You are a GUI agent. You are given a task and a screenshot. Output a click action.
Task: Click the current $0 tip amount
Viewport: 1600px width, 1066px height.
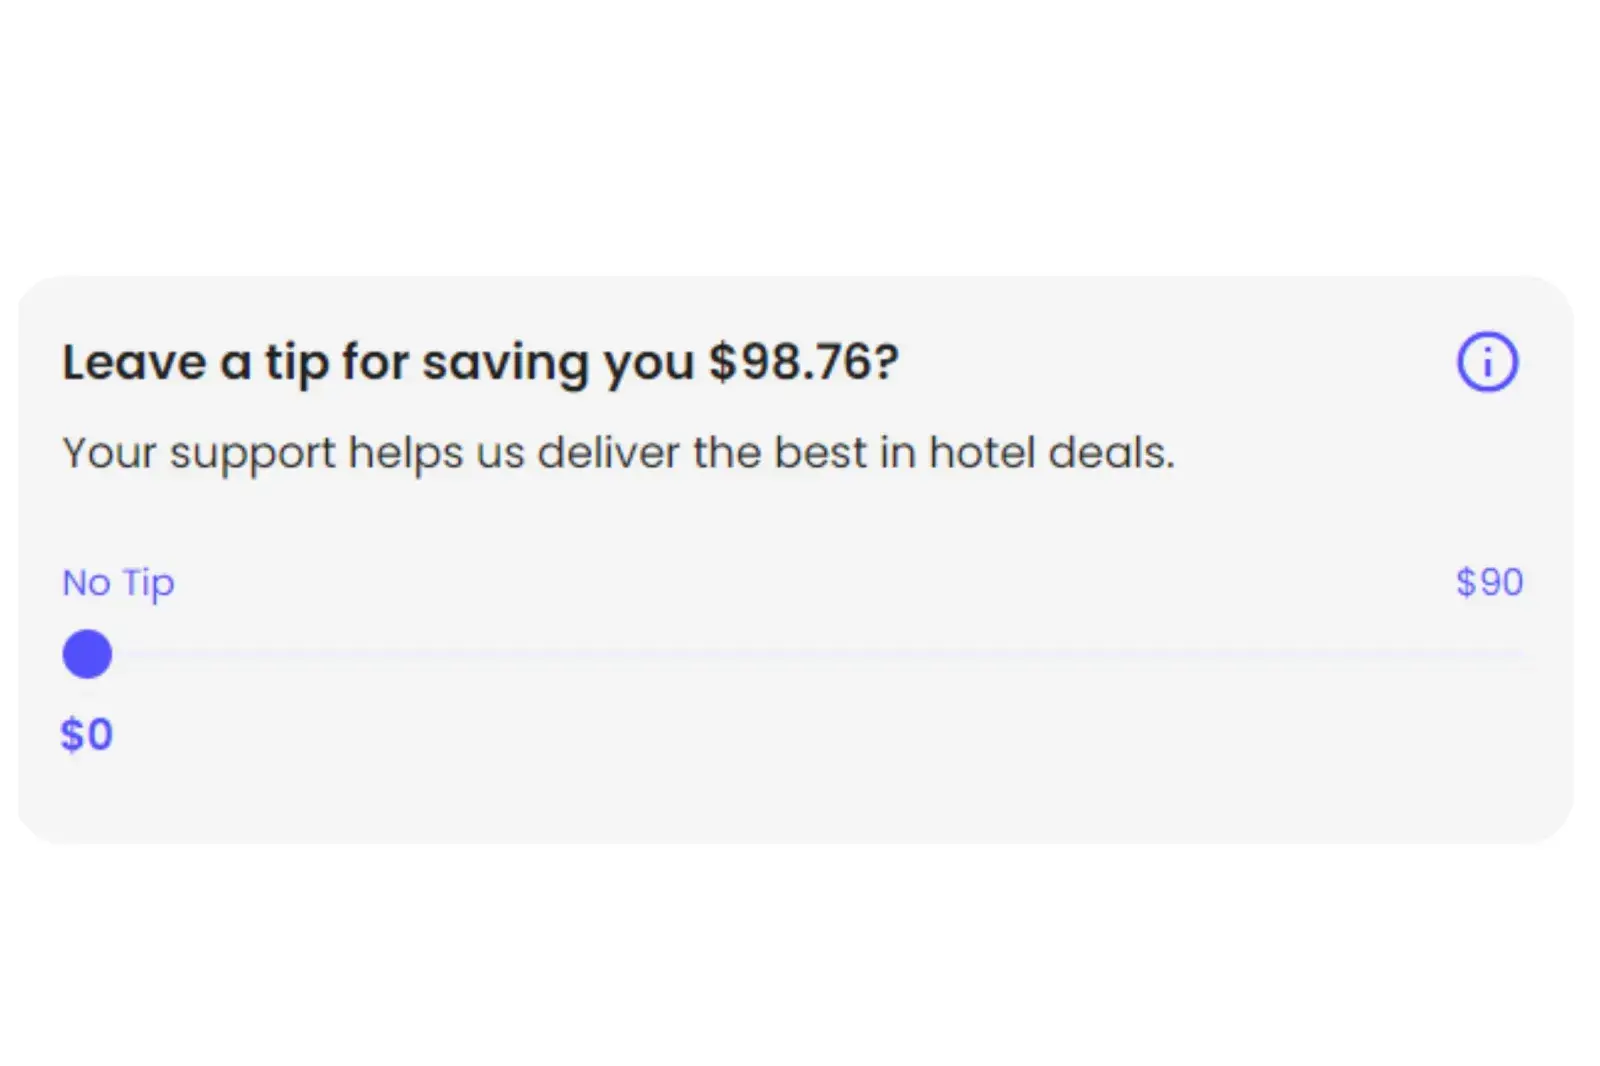tap(87, 735)
